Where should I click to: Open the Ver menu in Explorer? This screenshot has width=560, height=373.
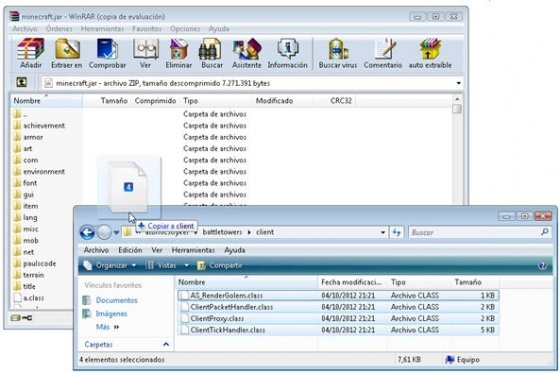click(157, 250)
